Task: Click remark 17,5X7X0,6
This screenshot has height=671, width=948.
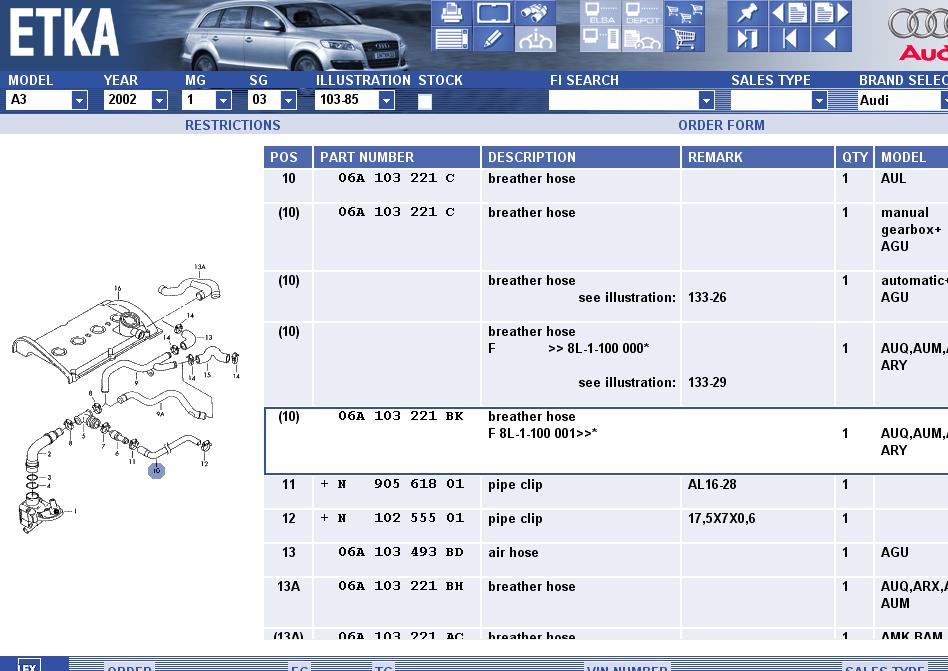Action: click(721, 518)
